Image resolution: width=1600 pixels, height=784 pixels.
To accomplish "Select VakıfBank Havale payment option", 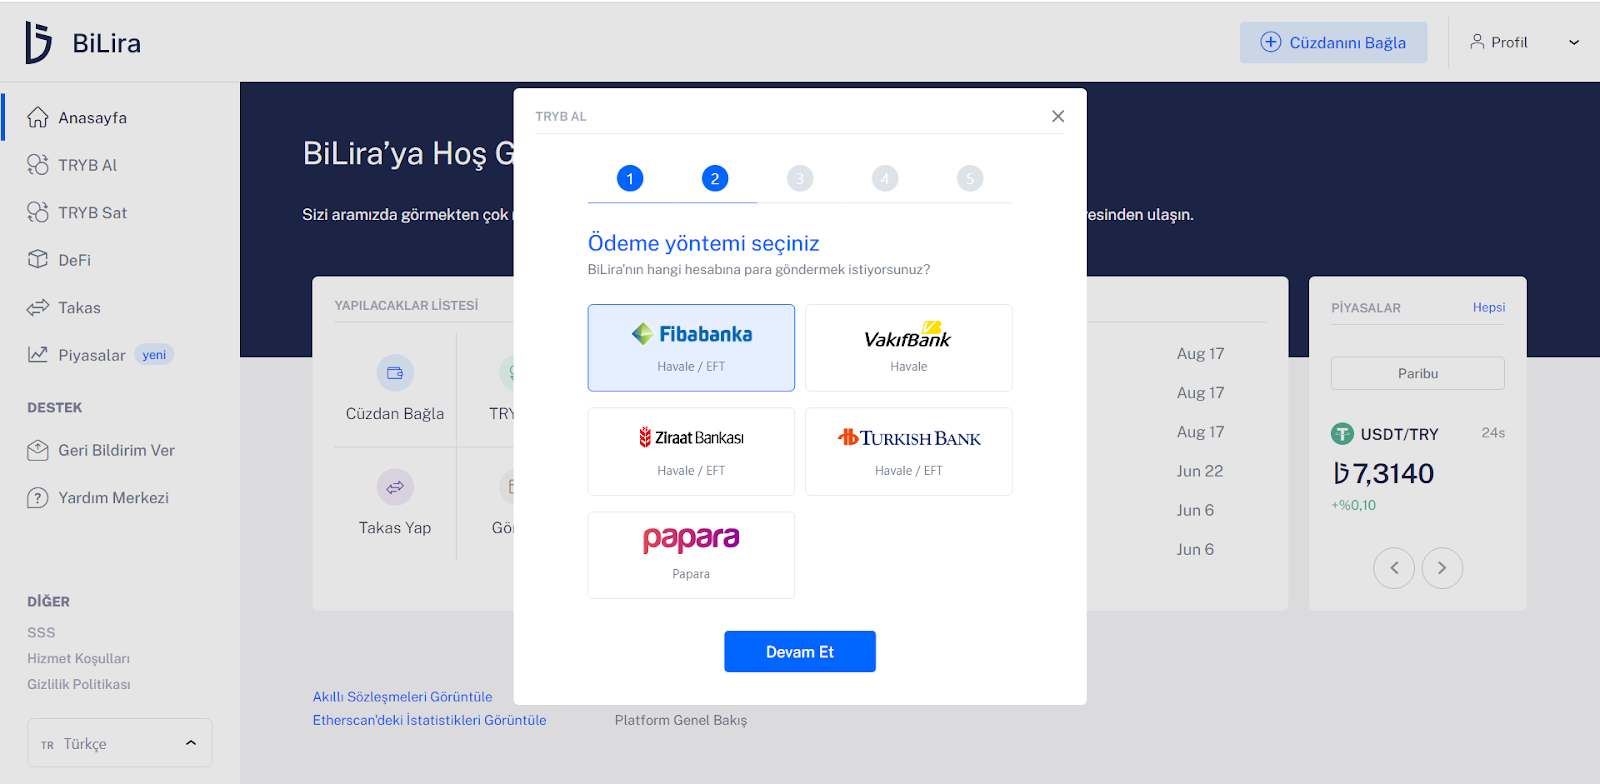I will coord(909,348).
